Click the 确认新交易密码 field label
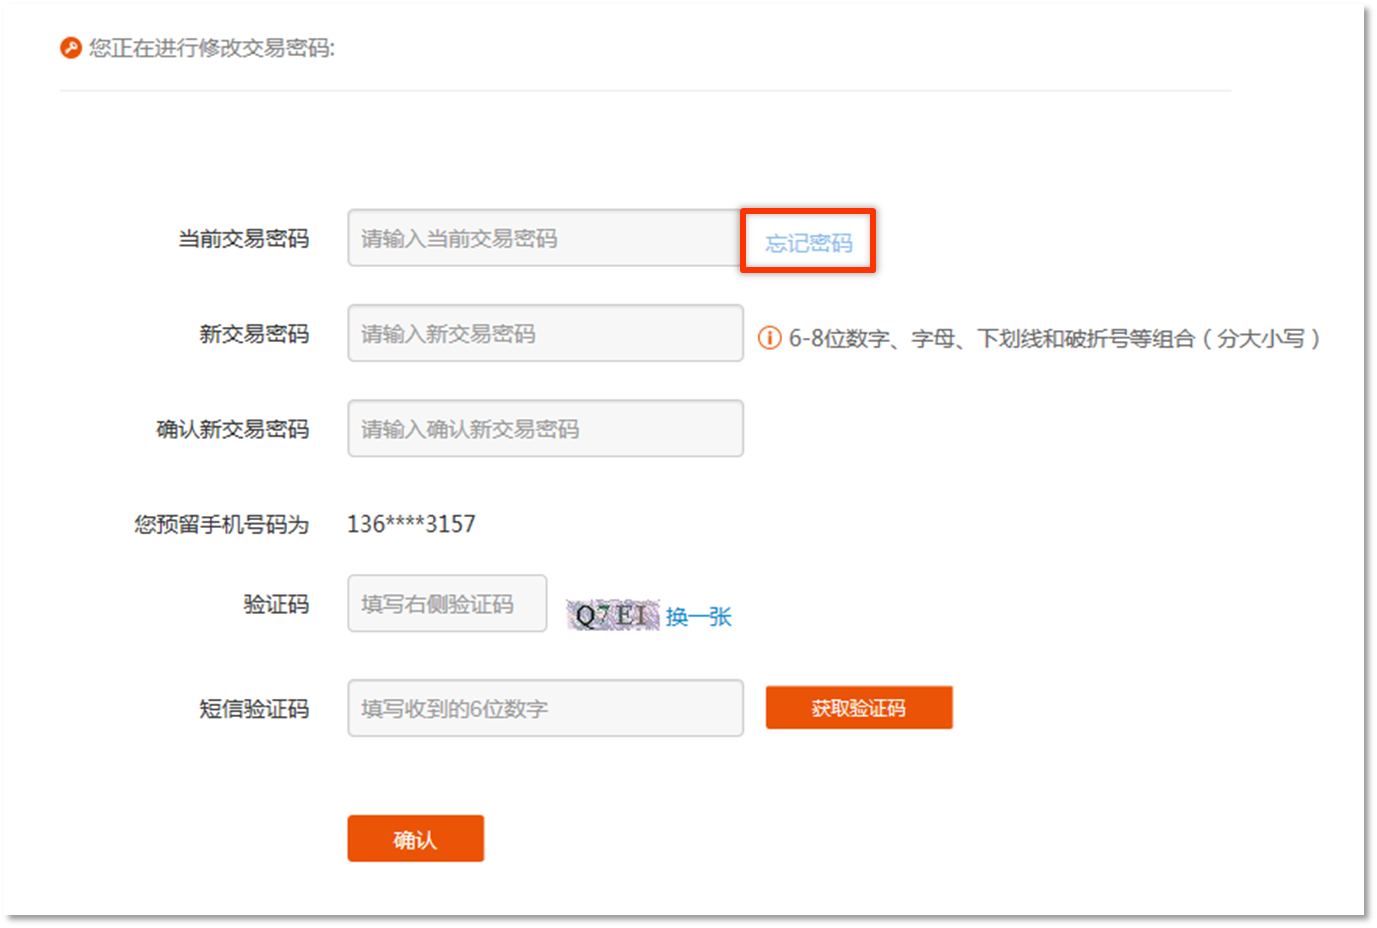 232,429
